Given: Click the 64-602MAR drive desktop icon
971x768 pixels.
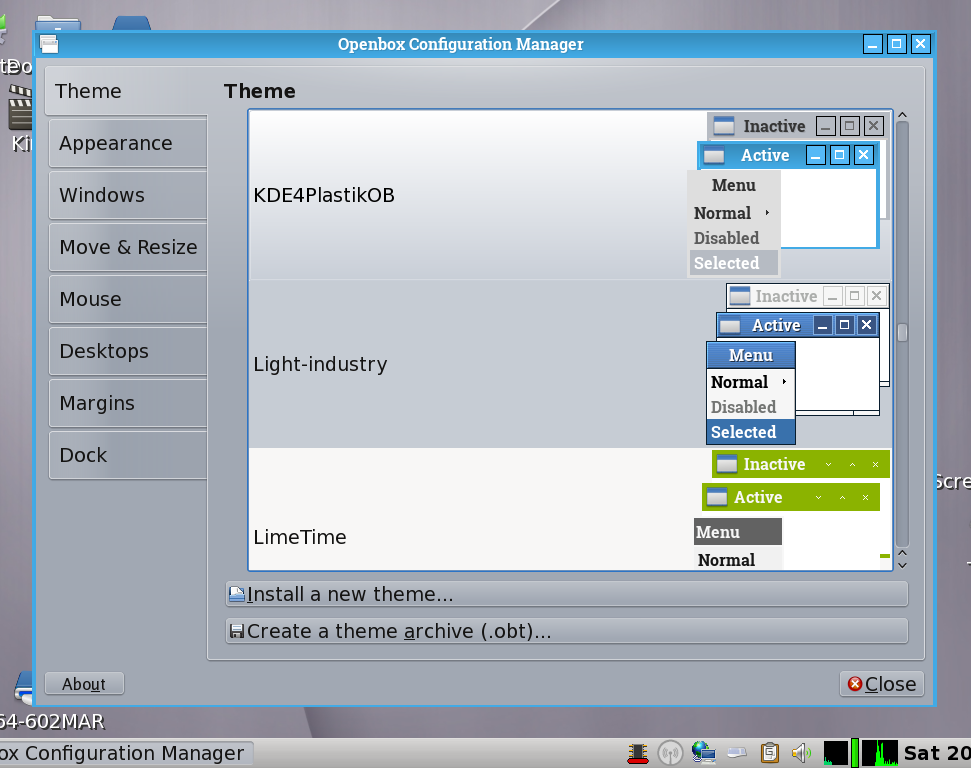Looking at the screenshot, I should coord(24,687).
